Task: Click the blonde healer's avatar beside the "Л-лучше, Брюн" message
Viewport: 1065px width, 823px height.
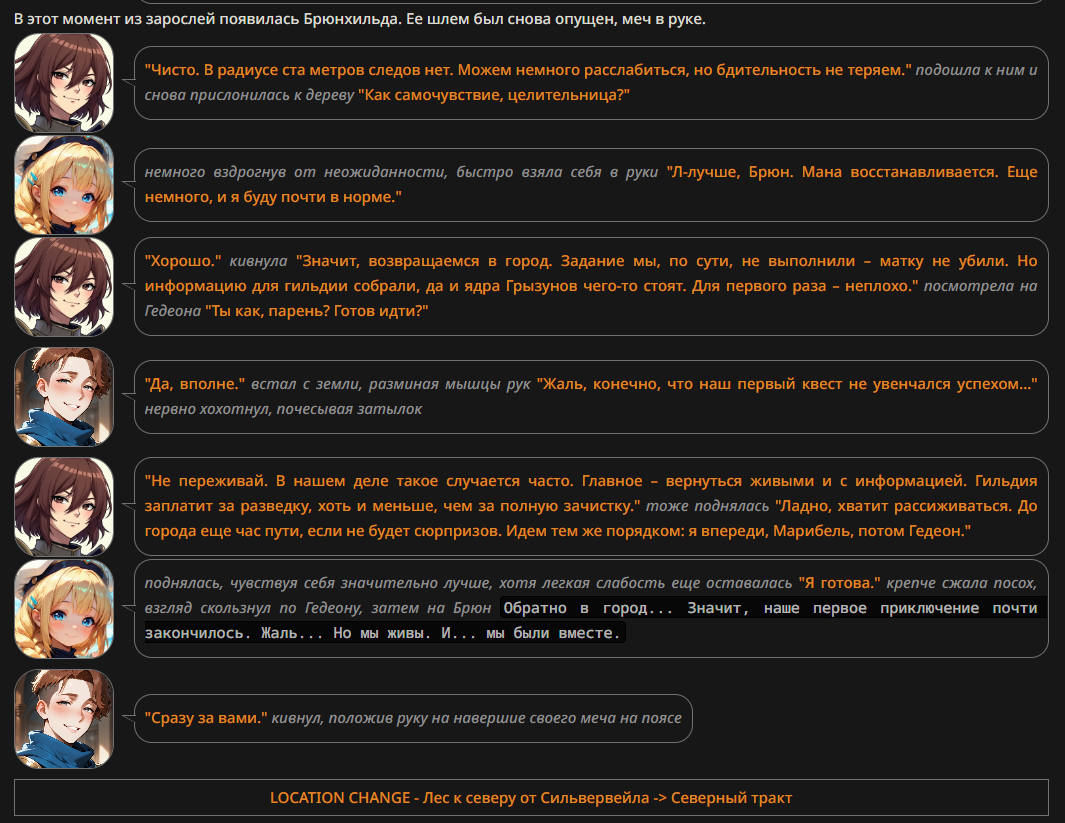Action: point(64,185)
